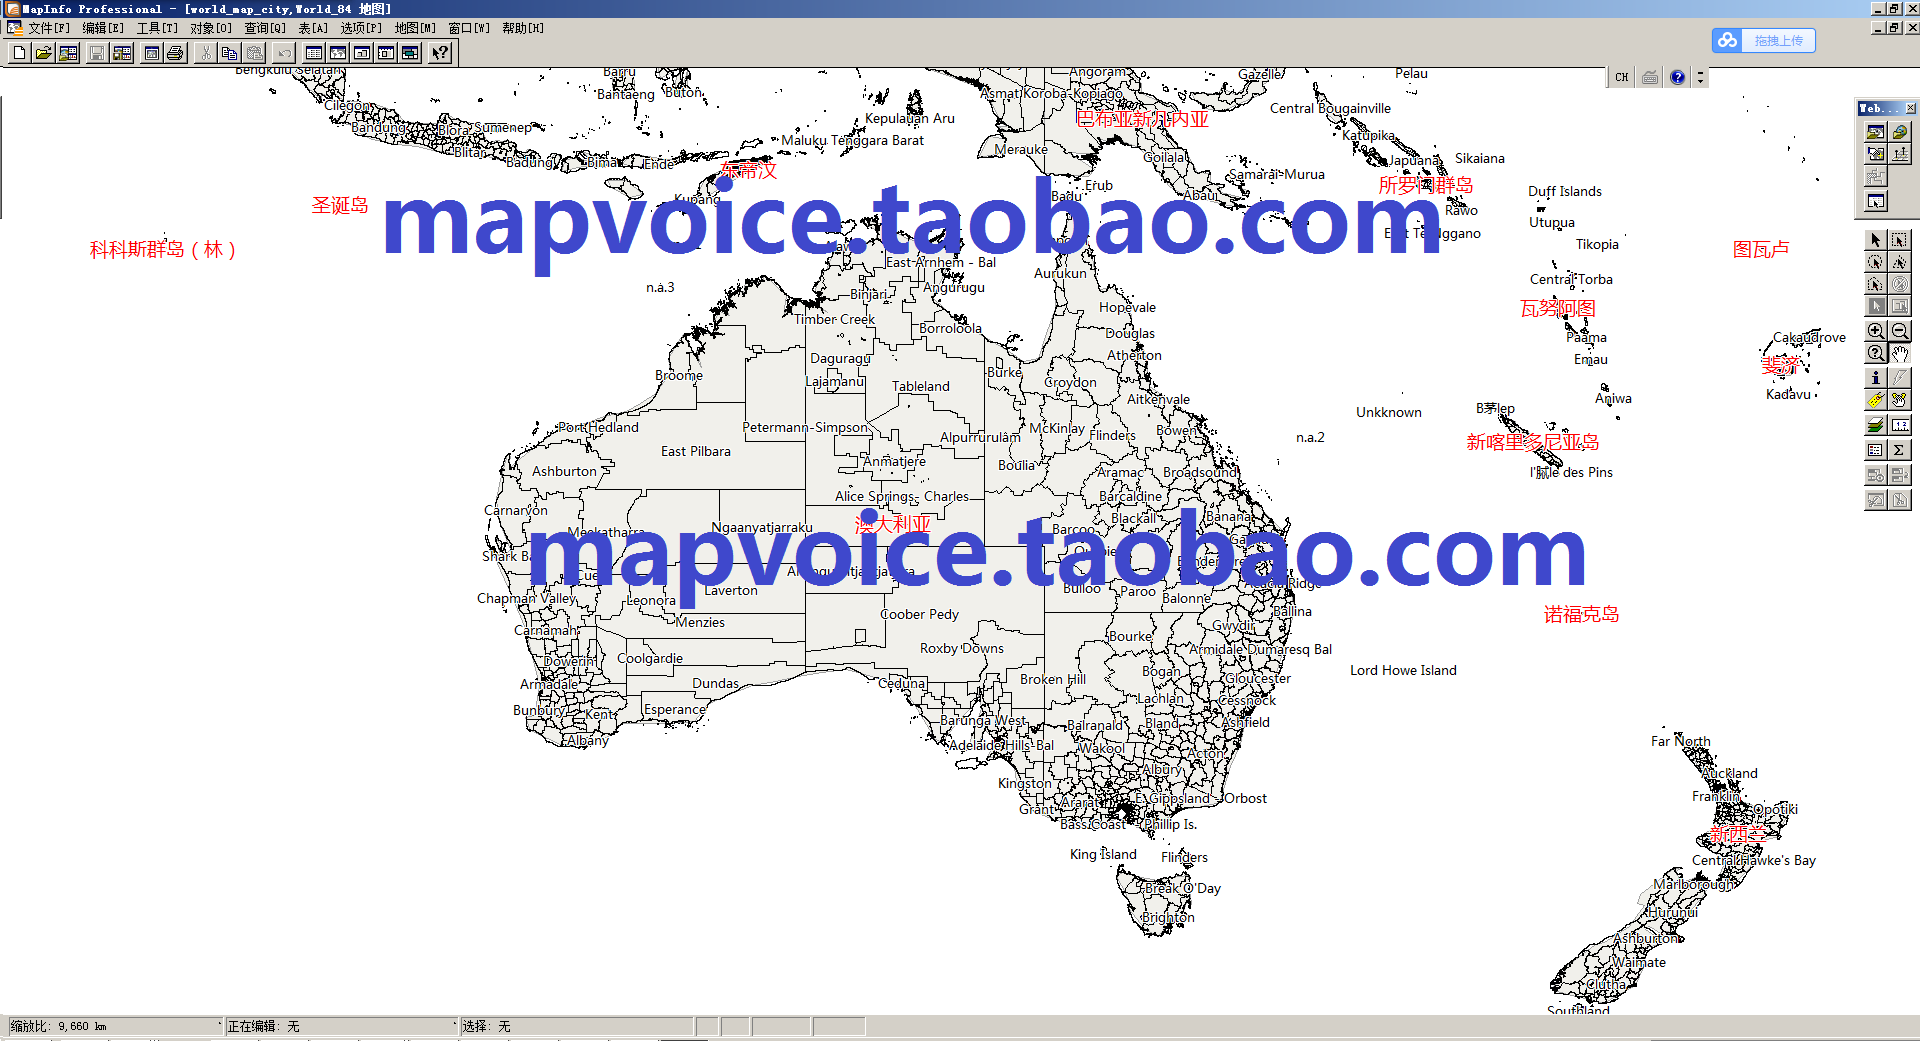Click the CH input language indicator
The width and height of the screenshot is (1920, 1041).
(x=1621, y=77)
